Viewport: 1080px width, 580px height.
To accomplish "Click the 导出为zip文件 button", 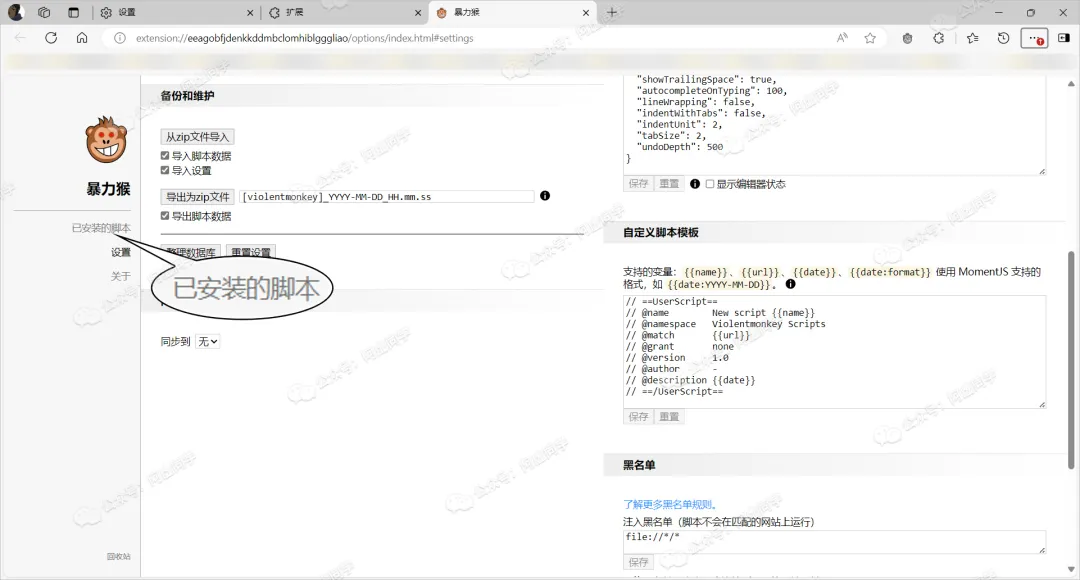I will point(197,197).
